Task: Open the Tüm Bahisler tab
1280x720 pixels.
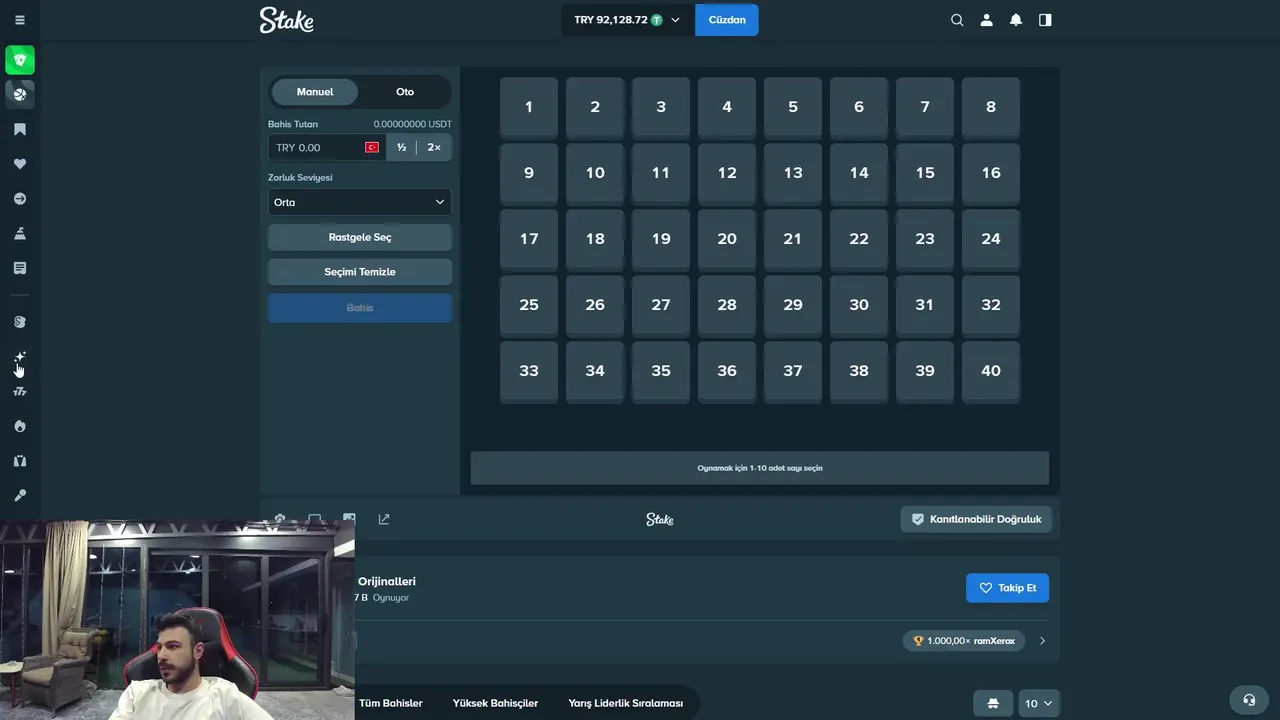Action: (390, 703)
